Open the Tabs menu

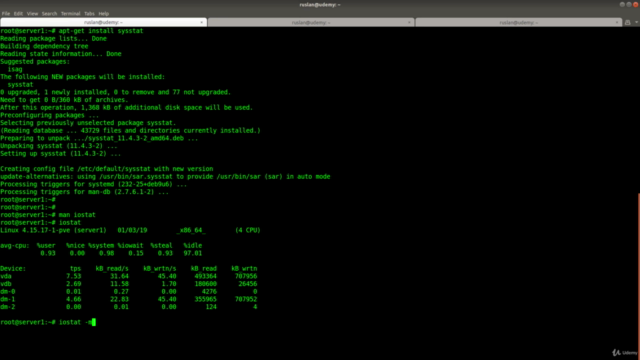click(89, 13)
